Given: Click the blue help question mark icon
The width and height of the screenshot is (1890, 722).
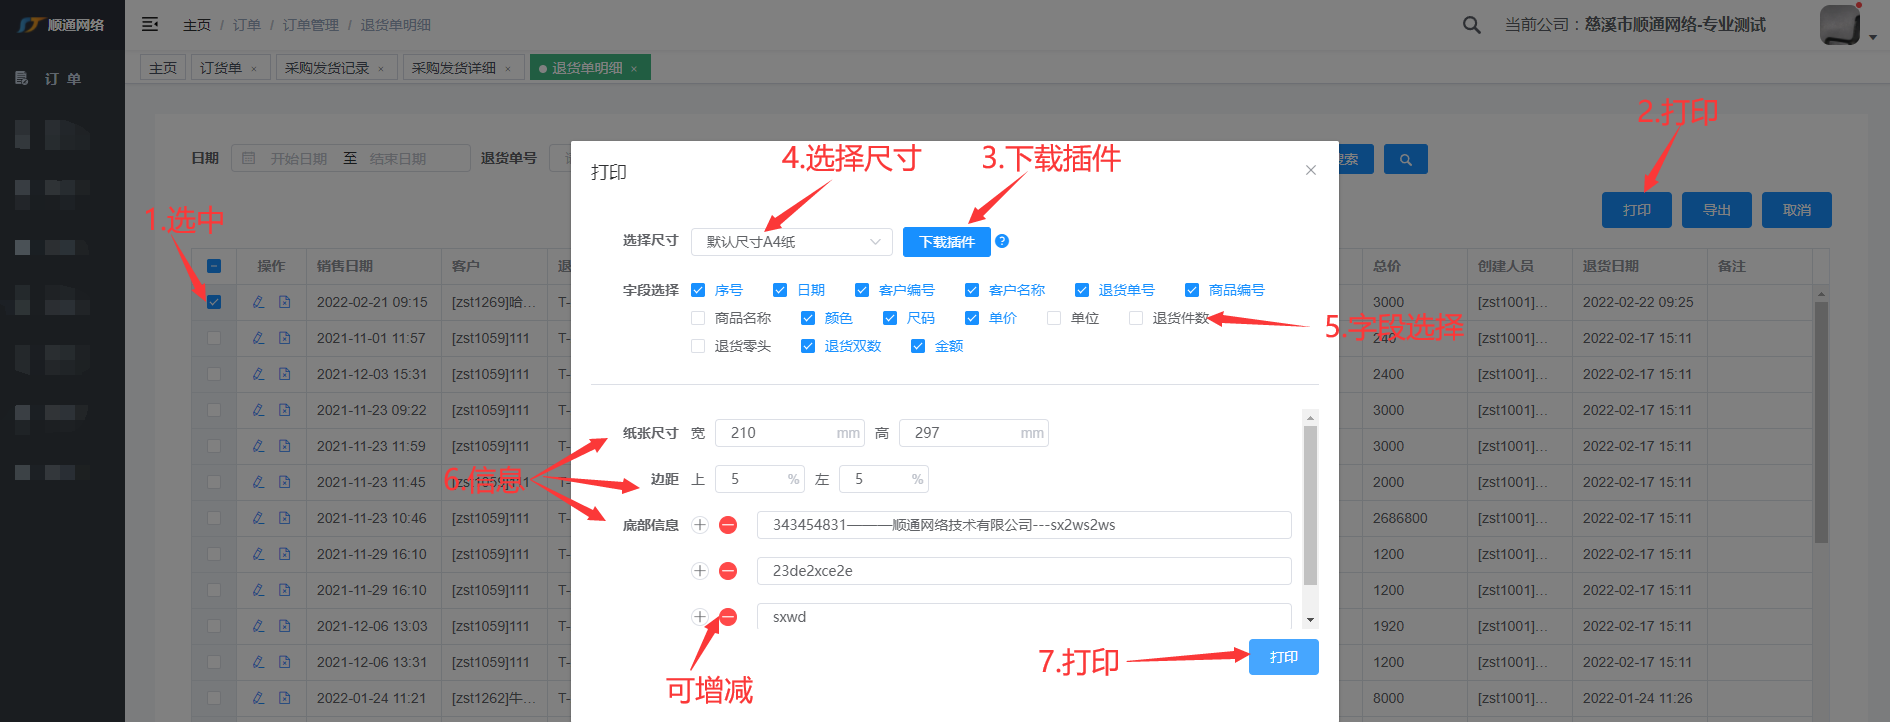Looking at the screenshot, I should coord(1002,241).
